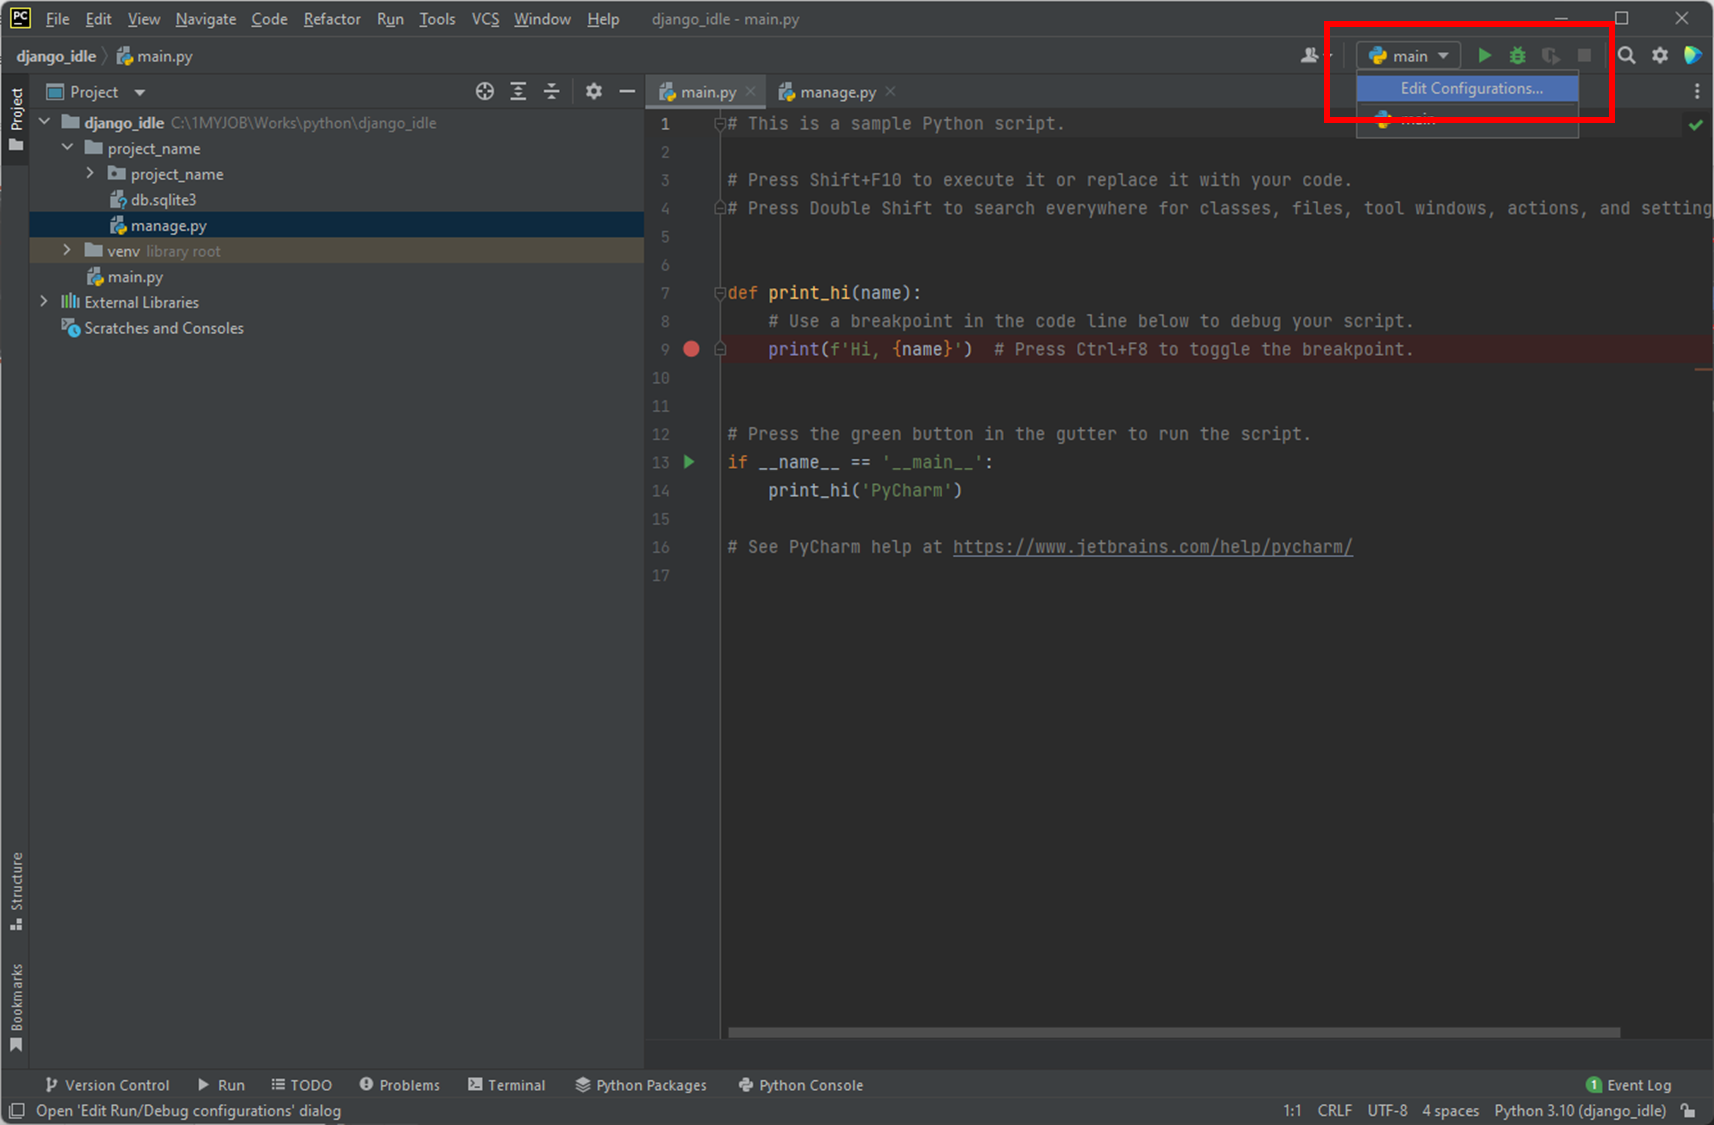Open the editor tabs more options icon
This screenshot has width=1714, height=1125.
pos(1697,91)
